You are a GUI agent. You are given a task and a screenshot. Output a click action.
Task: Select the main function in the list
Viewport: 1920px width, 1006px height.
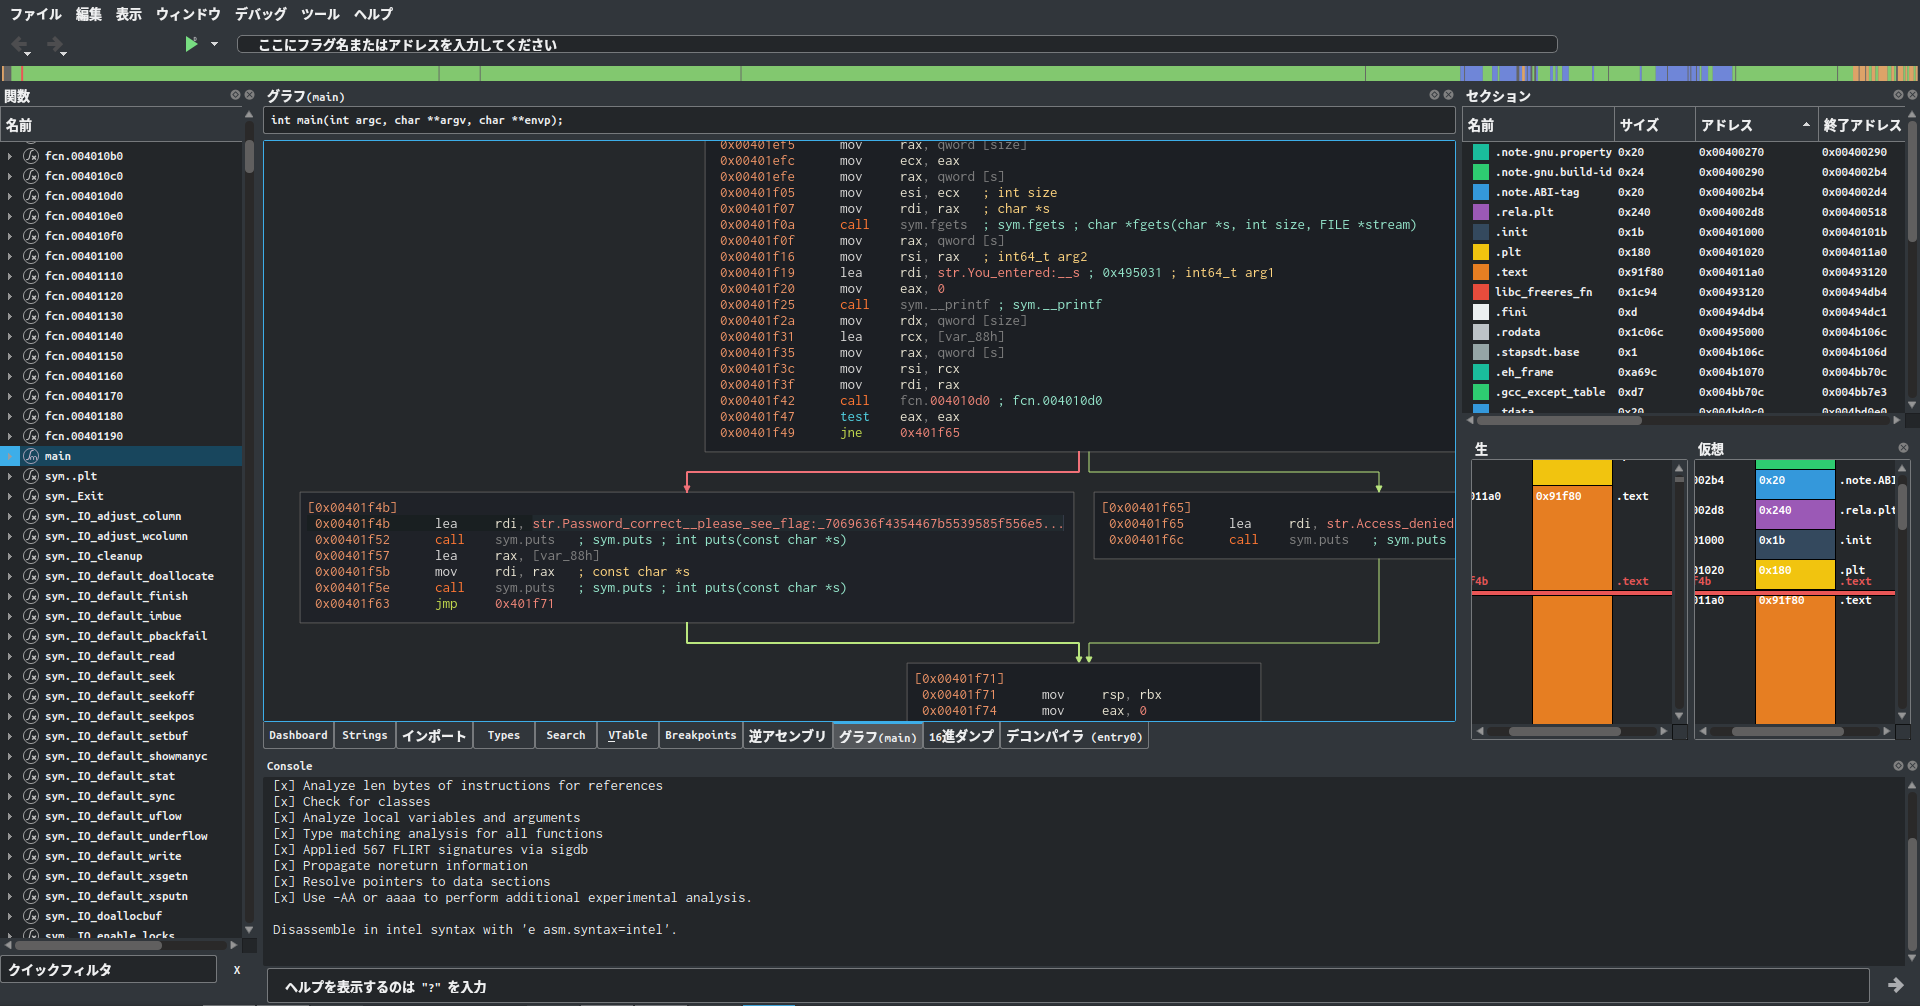58,456
